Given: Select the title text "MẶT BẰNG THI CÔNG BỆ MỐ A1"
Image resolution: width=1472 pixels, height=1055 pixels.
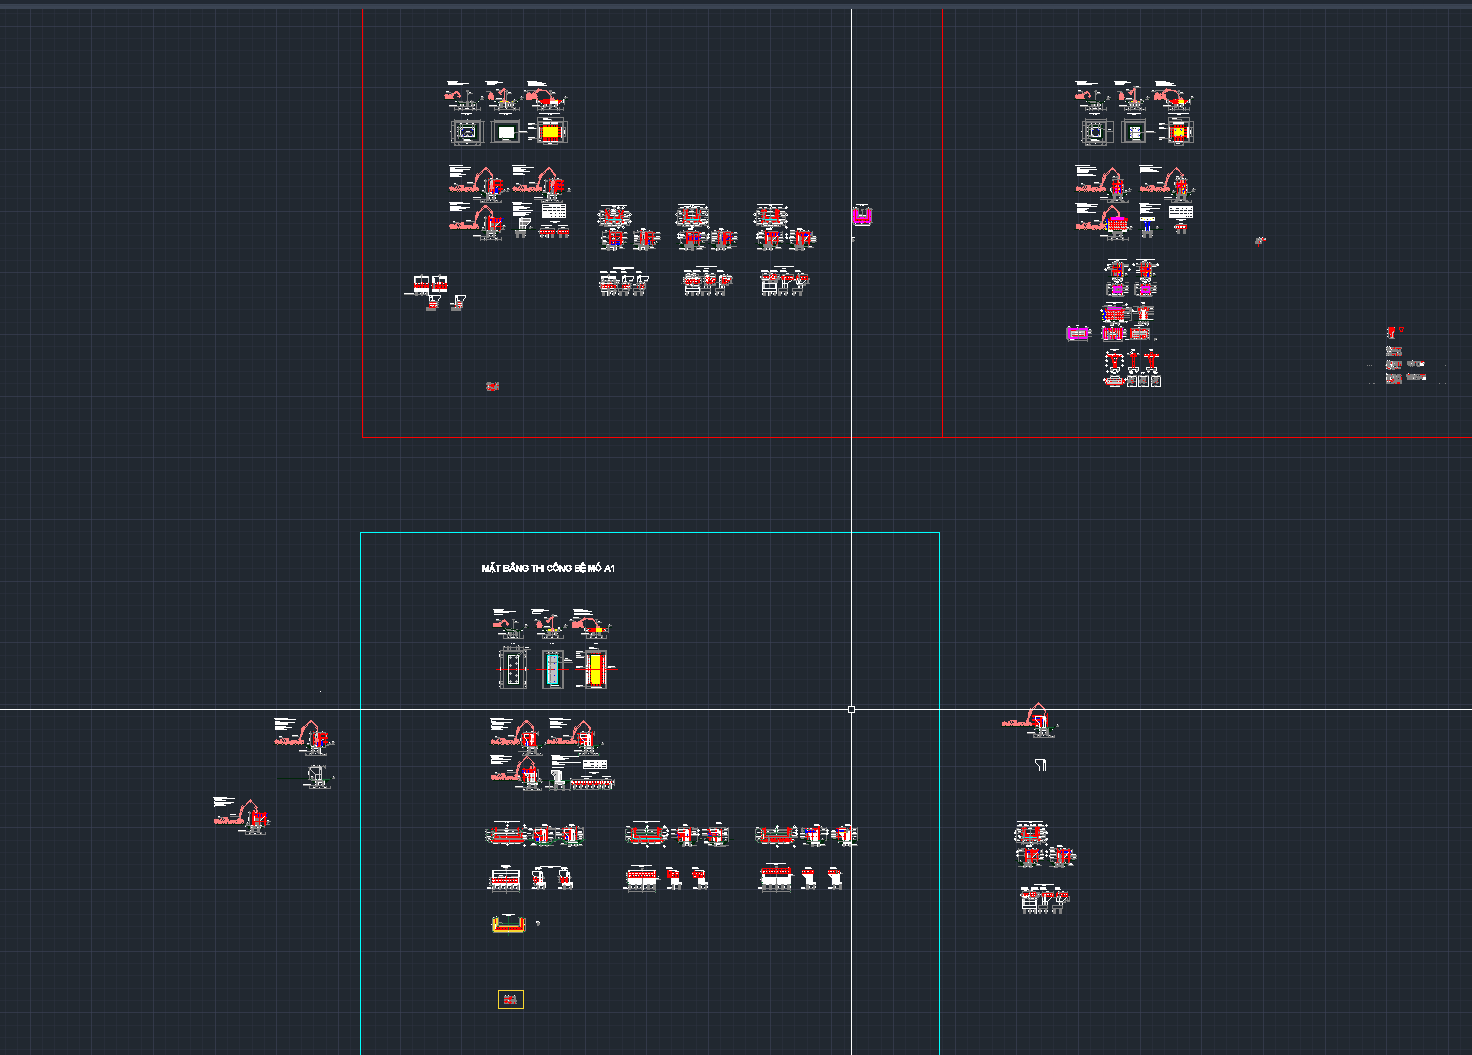Looking at the screenshot, I should tap(548, 569).
